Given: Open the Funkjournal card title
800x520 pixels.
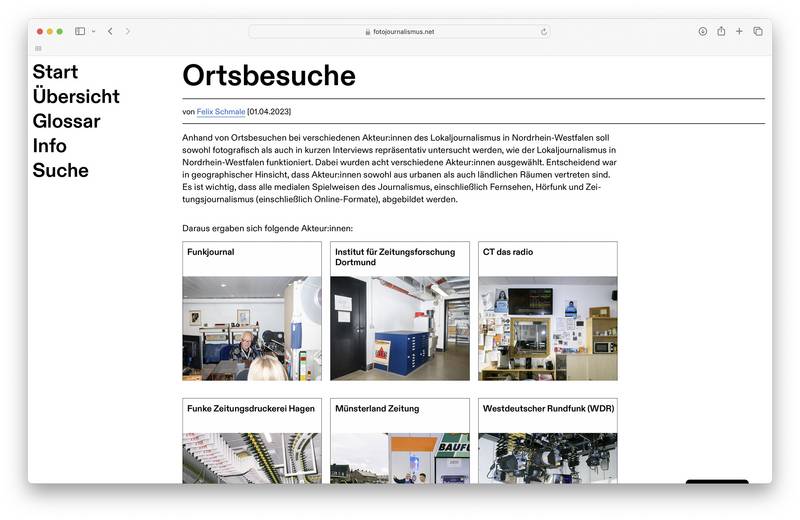Looking at the screenshot, I should (211, 252).
